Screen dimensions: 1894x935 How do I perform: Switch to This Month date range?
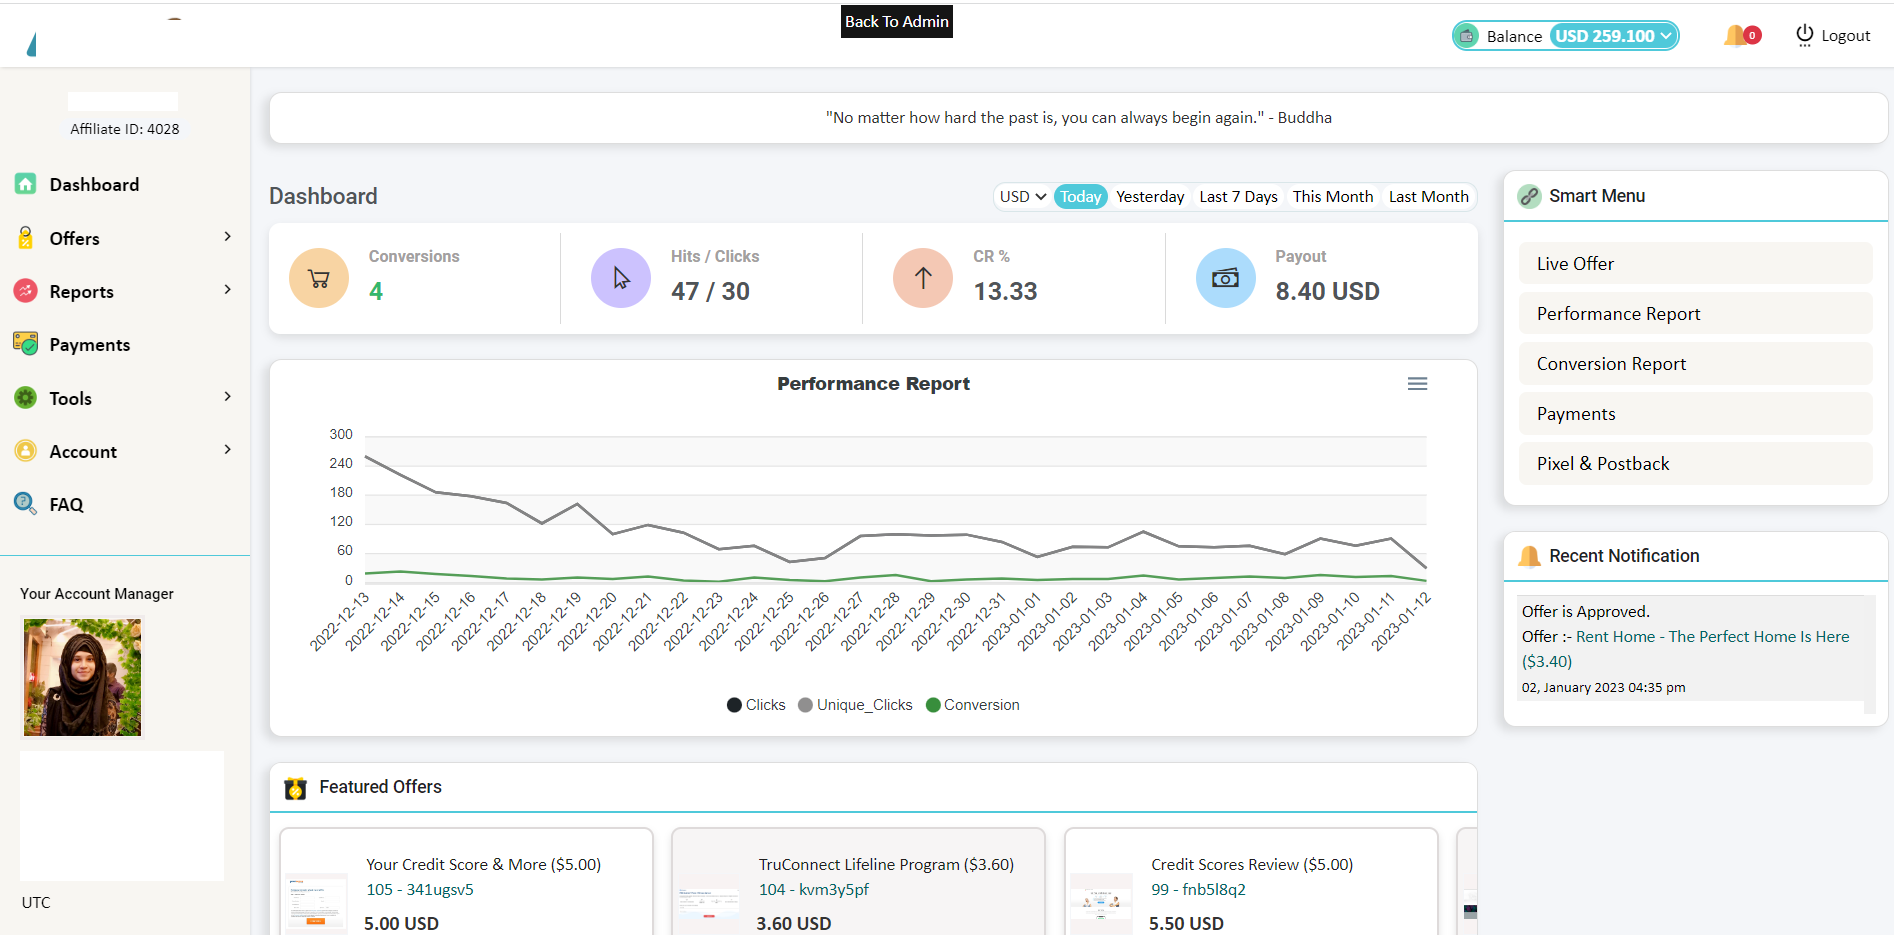coord(1332,197)
